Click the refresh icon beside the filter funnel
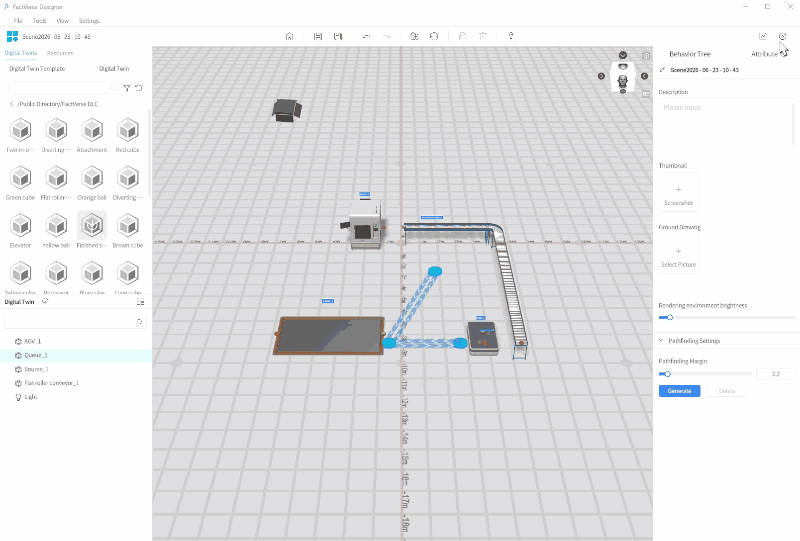 pos(138,88)
